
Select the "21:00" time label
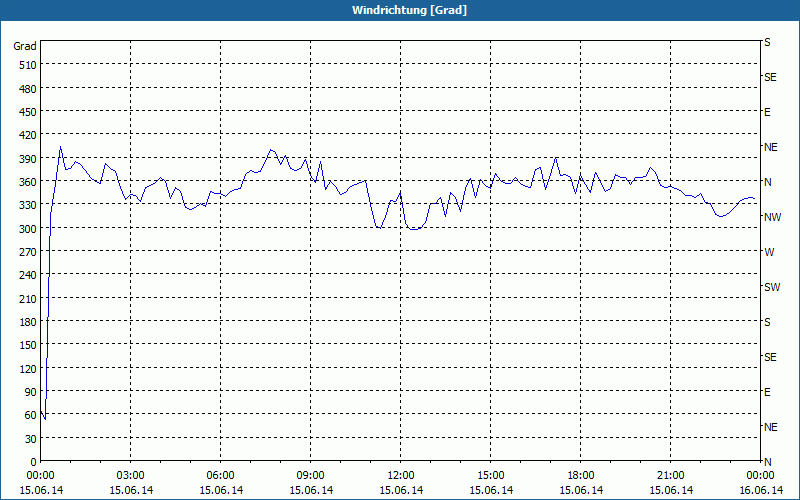click(670, 476)
